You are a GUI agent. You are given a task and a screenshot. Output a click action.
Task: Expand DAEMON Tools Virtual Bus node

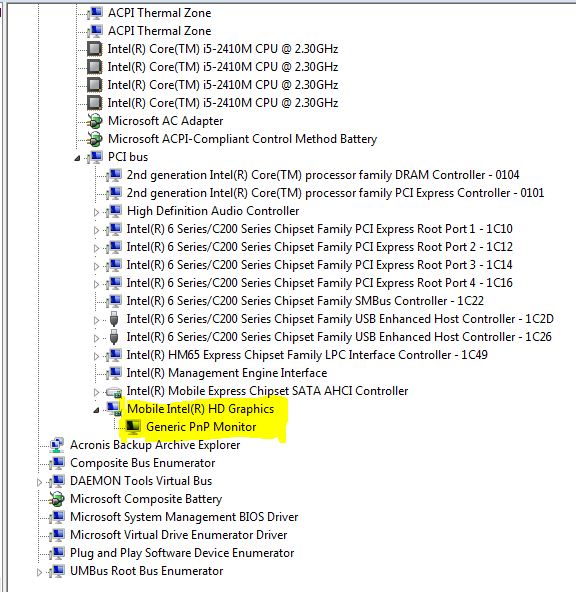point(39,482)
